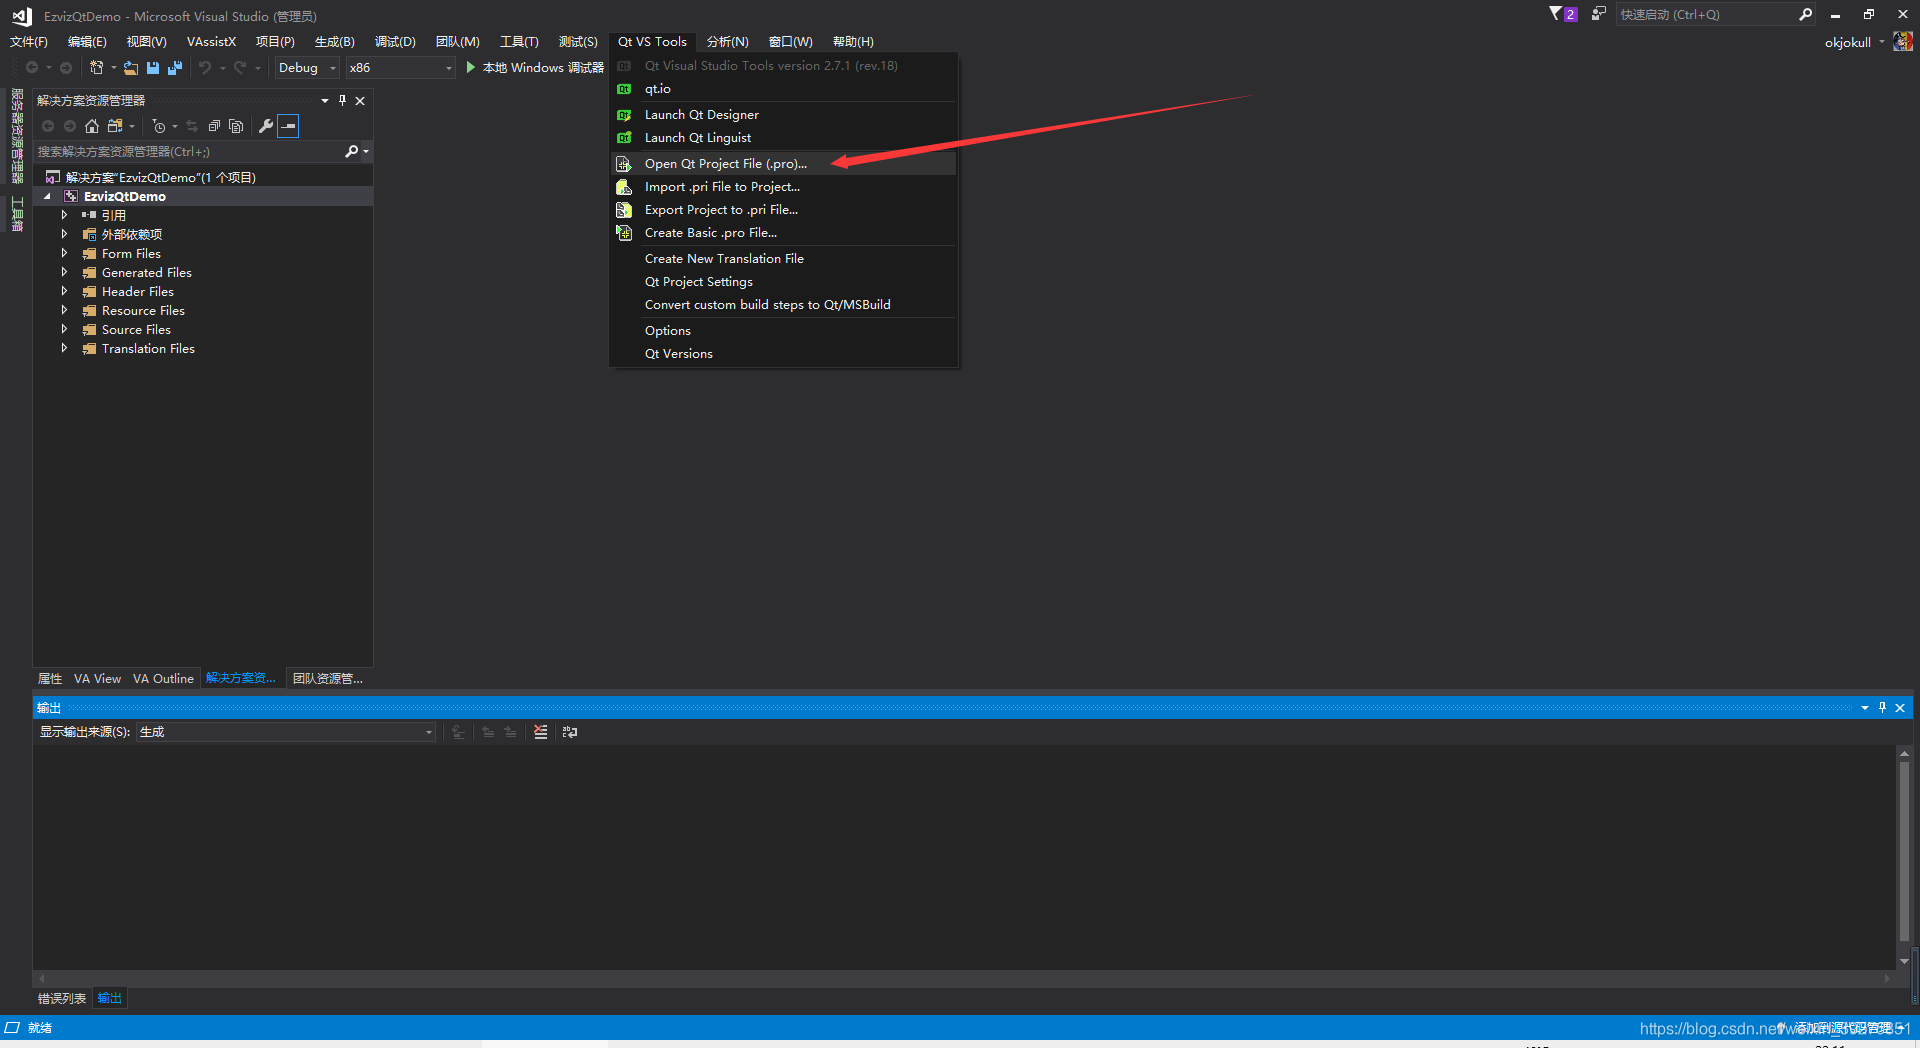1920x1048 pixels.
Task: Expand the Translation Files folder
Action: [64, 349]
